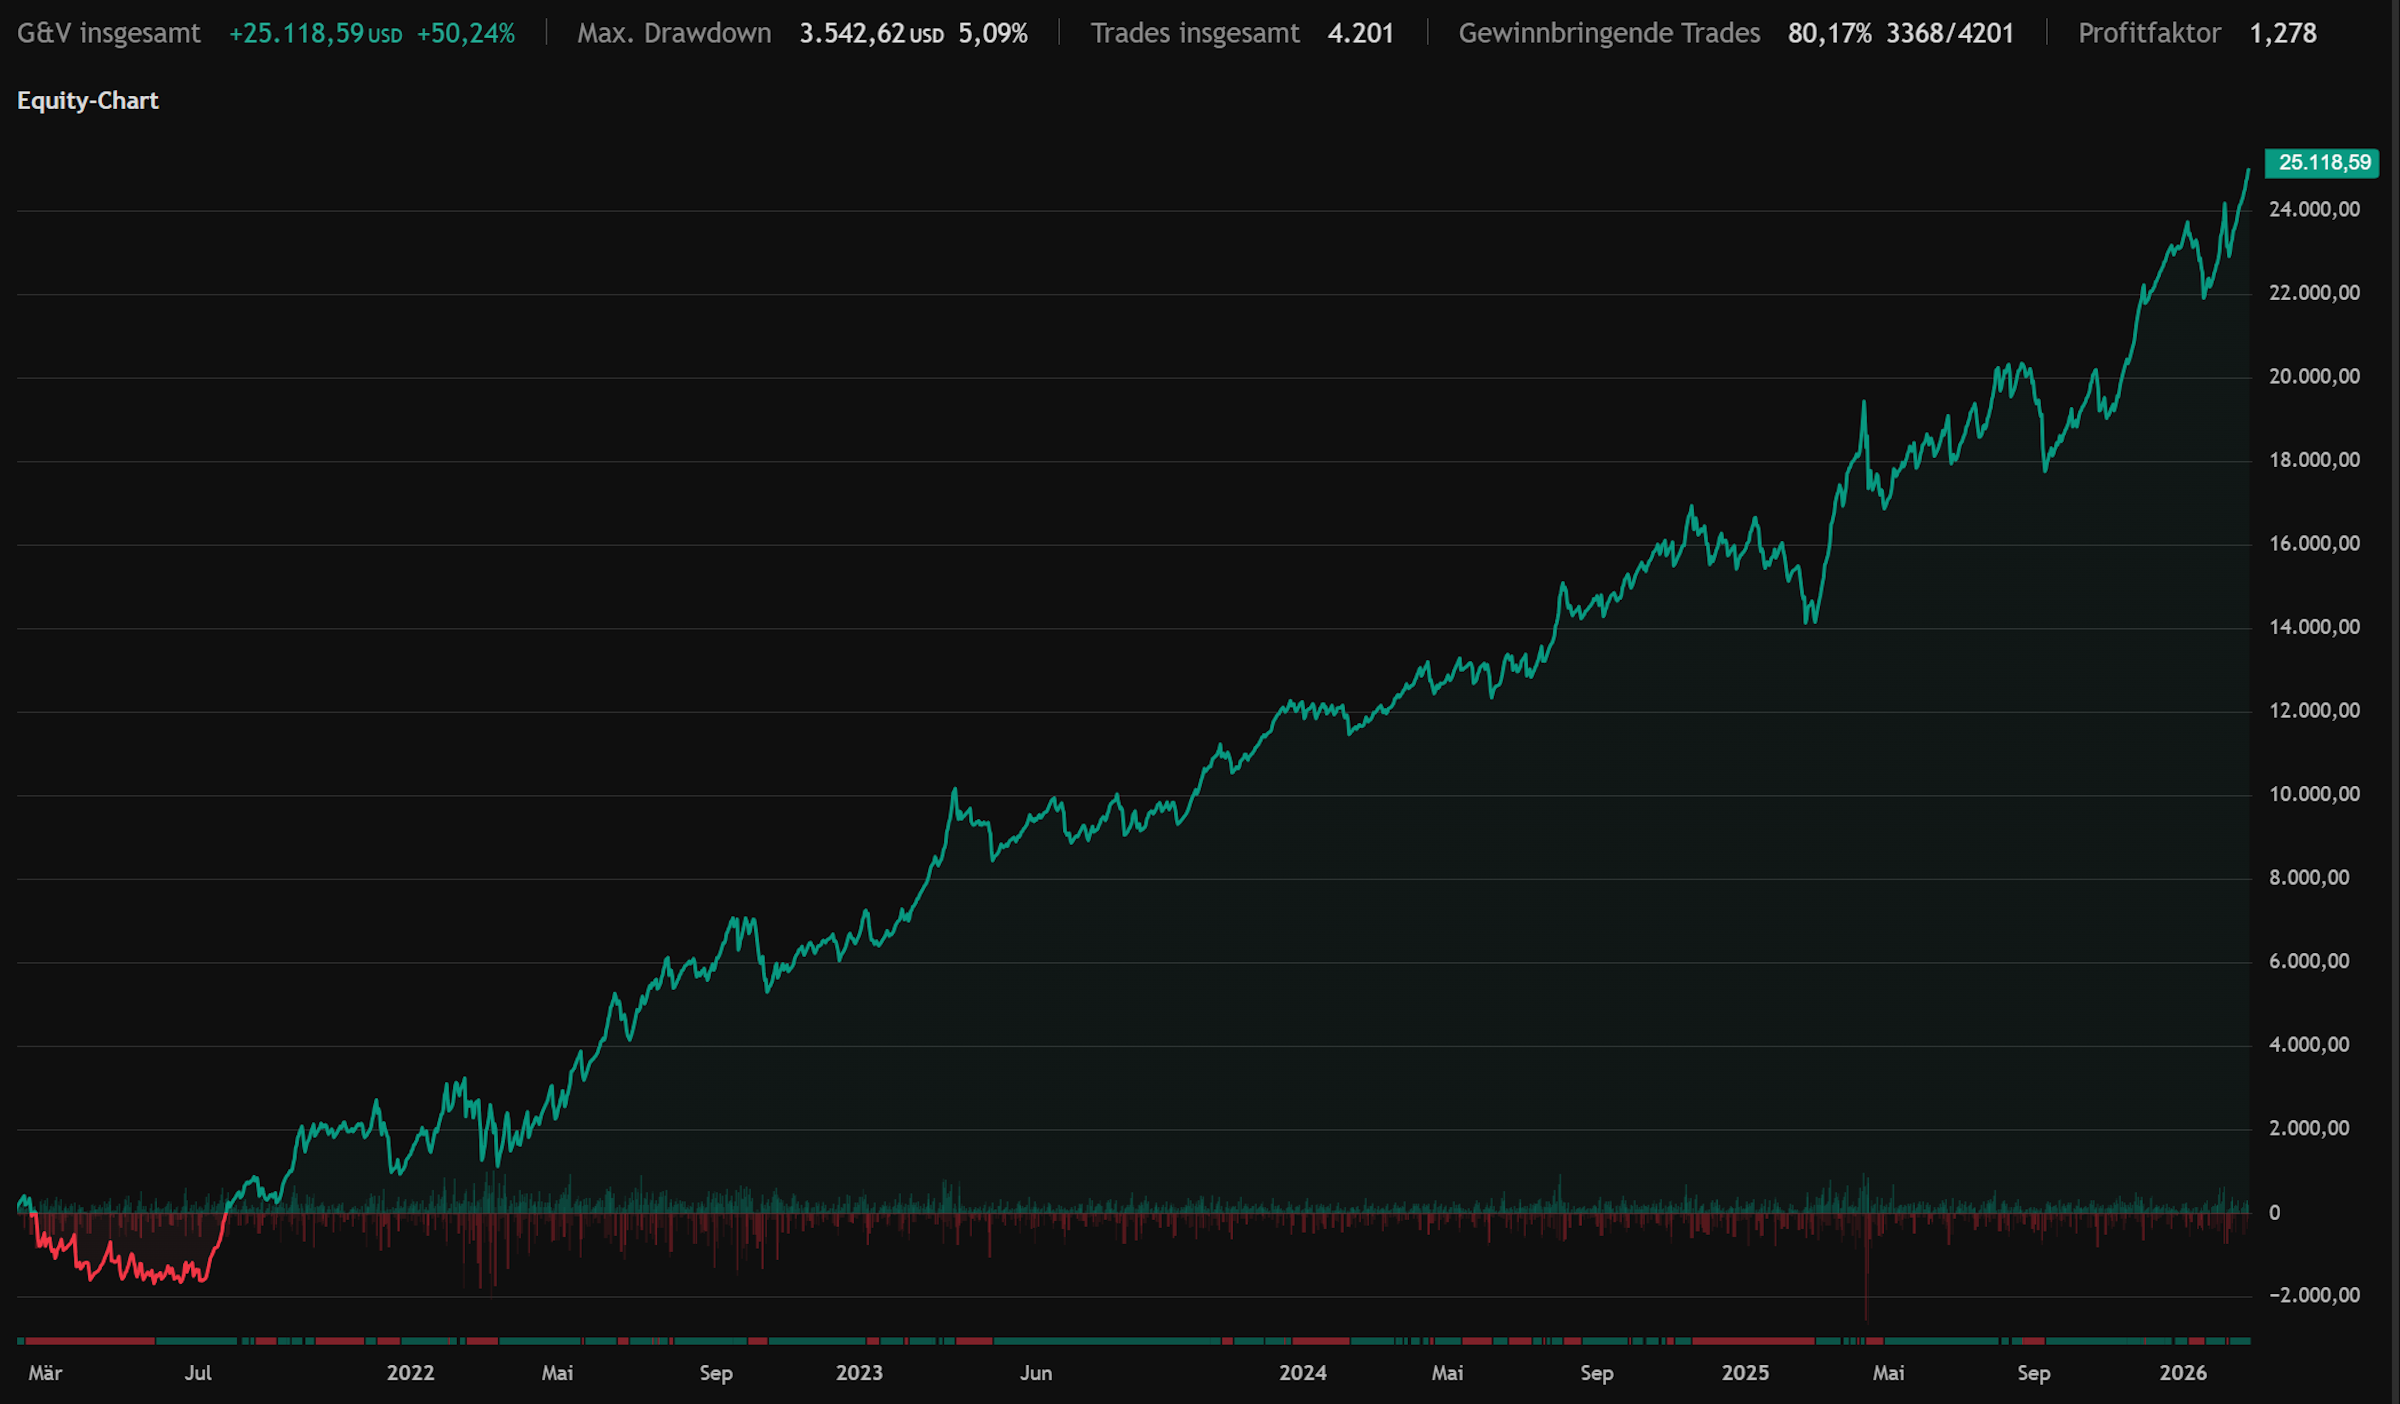Image resolution: width=2400 pixels, height=1404 pixels.
Task: Click the +50,24% percentage gain
Action: pyautogui.click(x=466, y=33)
